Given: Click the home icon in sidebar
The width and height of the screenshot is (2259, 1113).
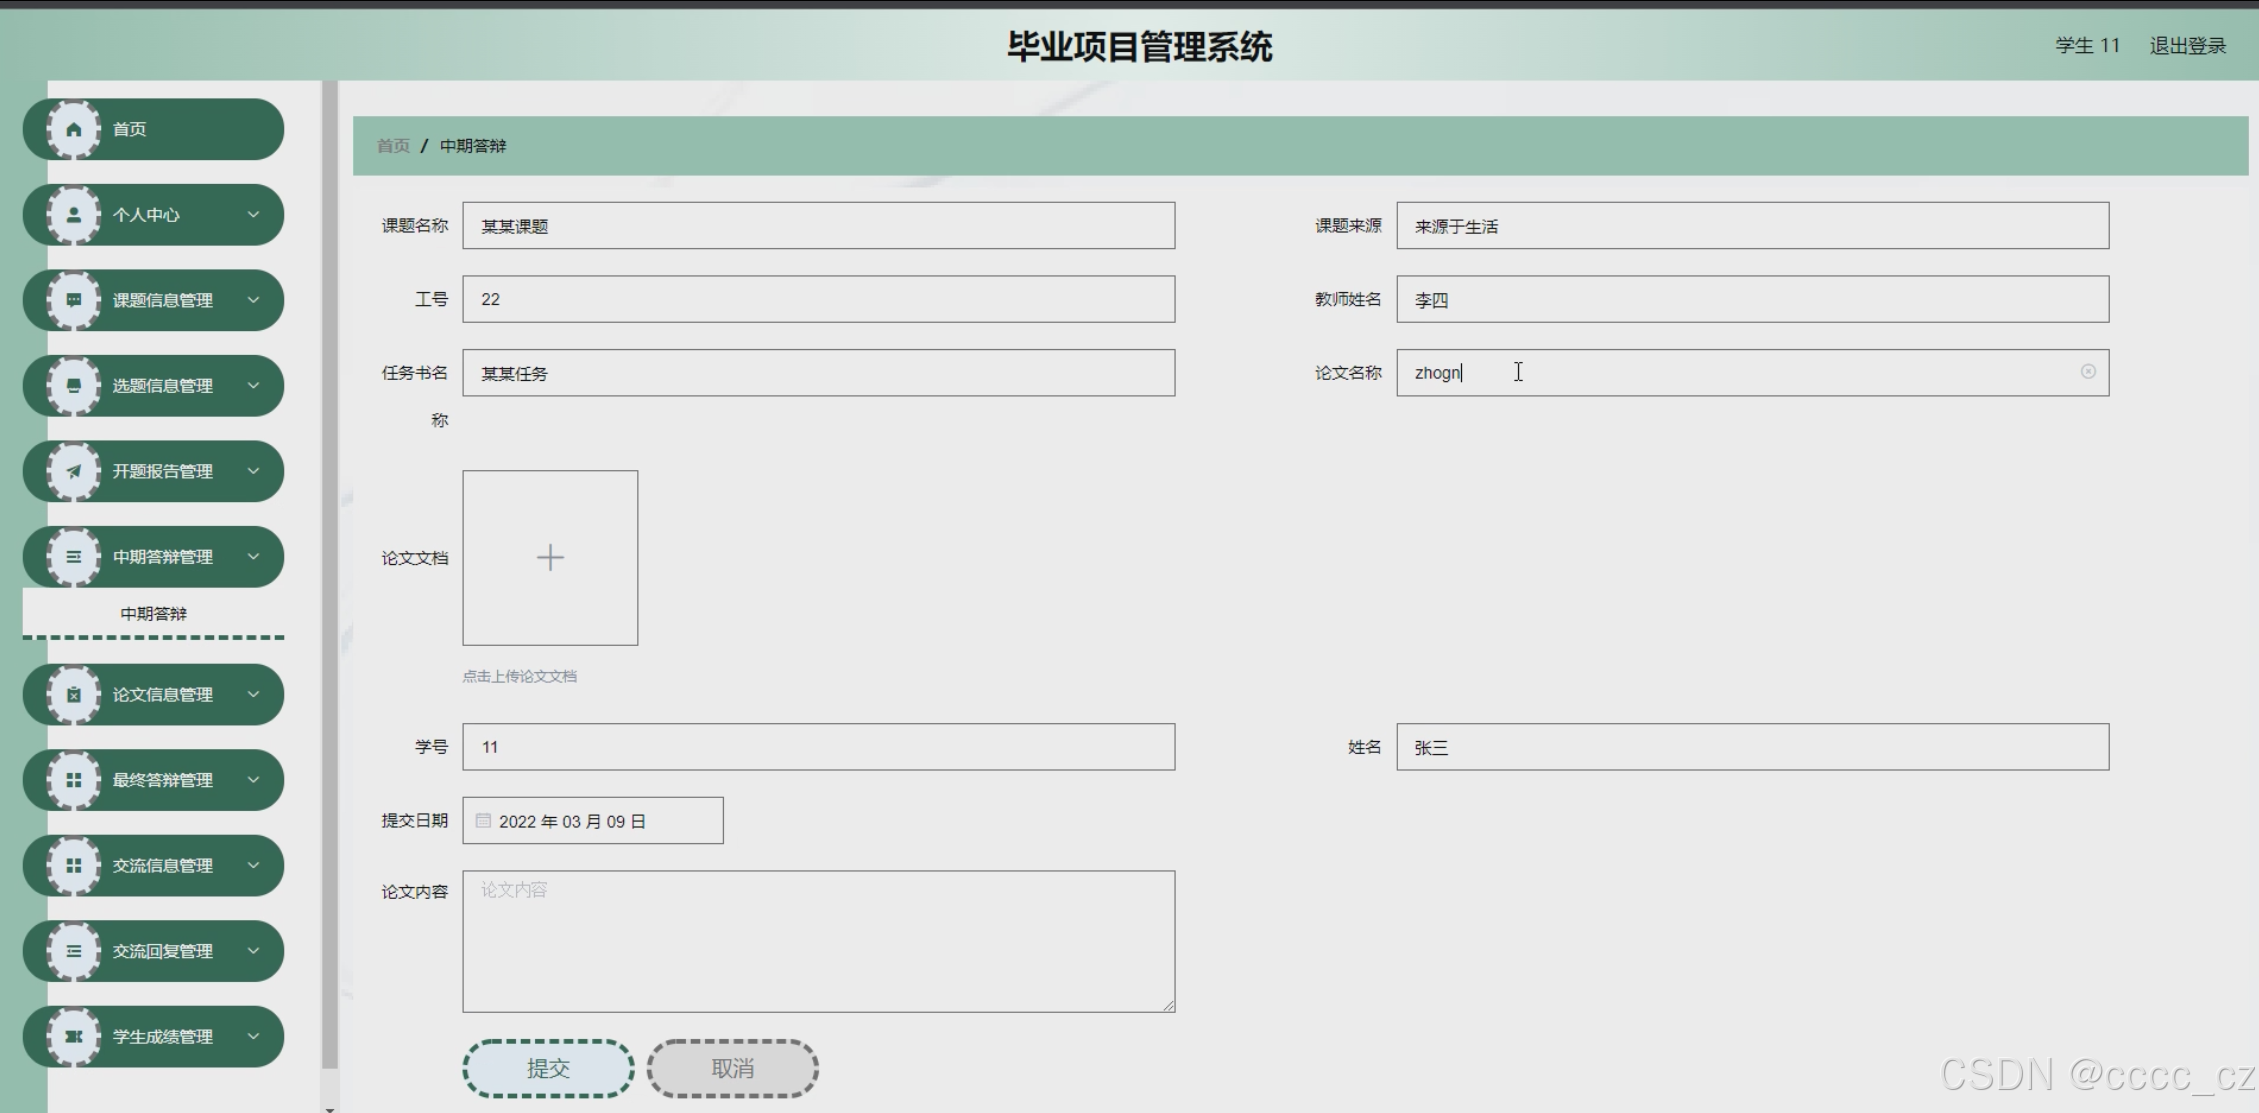Looking at the screenshot, I should click(74, 129).
